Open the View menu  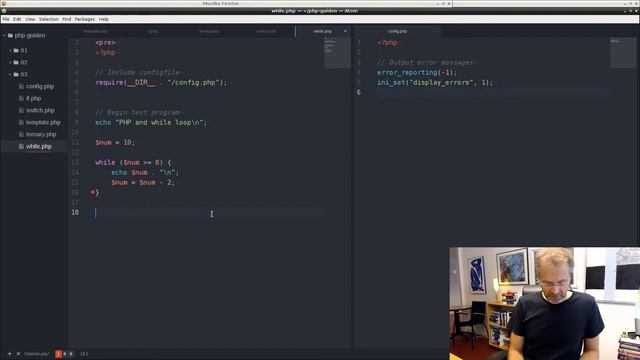(30, 19)
